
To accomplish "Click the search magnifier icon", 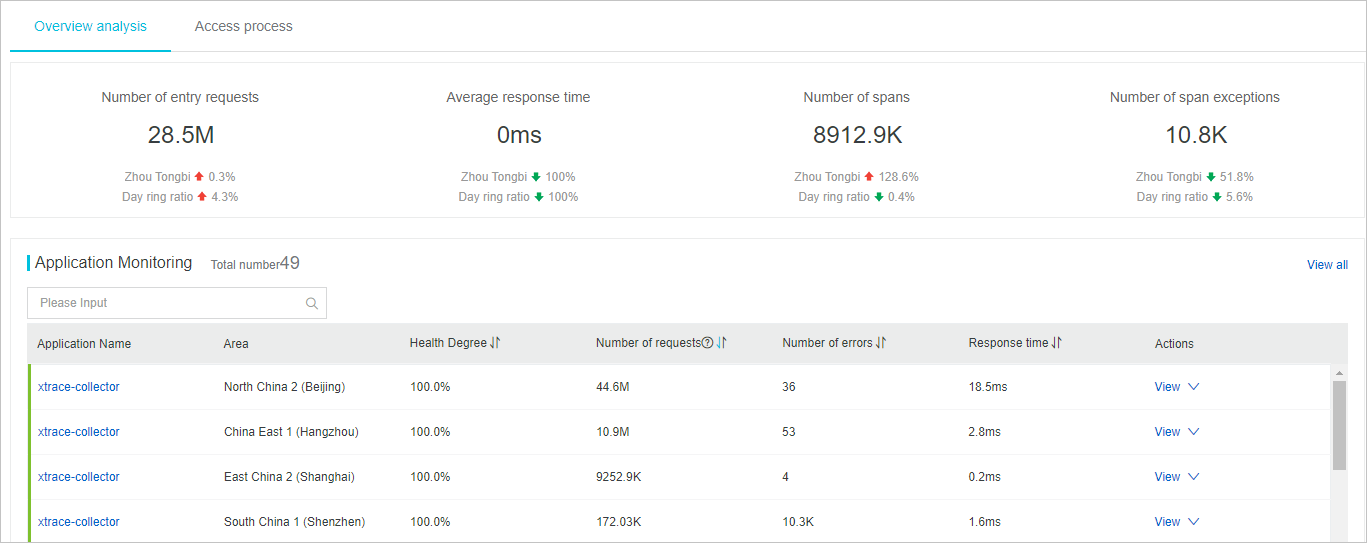I will [312, 304].
